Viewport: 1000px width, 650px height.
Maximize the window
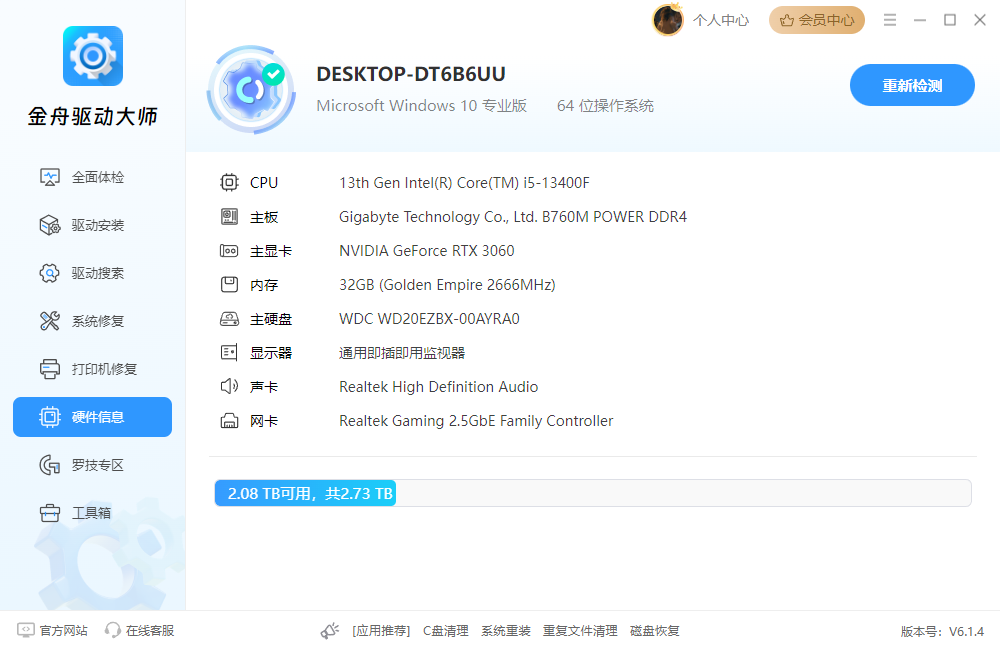(x=950, y=20)
